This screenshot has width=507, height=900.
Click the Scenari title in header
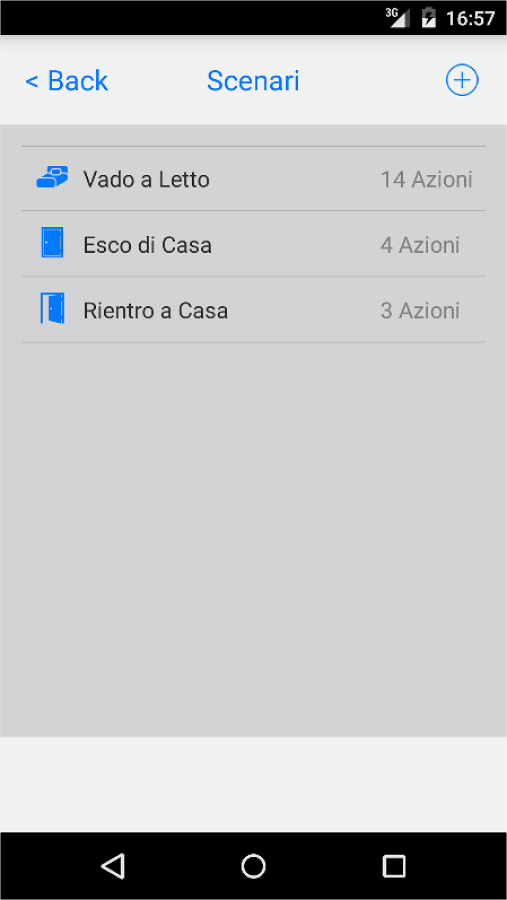pyautogui.click(x=253, y=80)
